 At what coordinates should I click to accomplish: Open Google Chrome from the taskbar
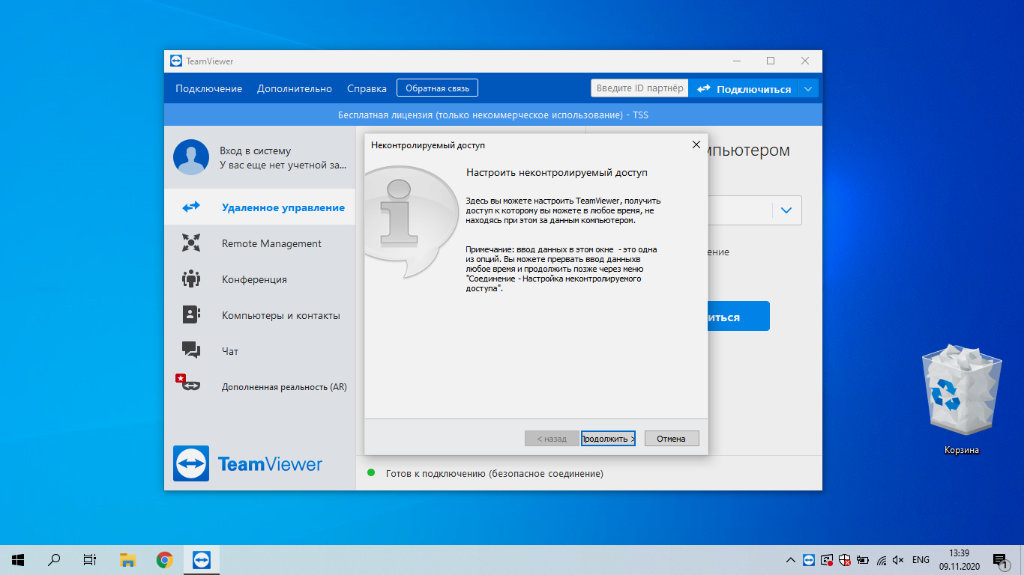tap(165, 560)
